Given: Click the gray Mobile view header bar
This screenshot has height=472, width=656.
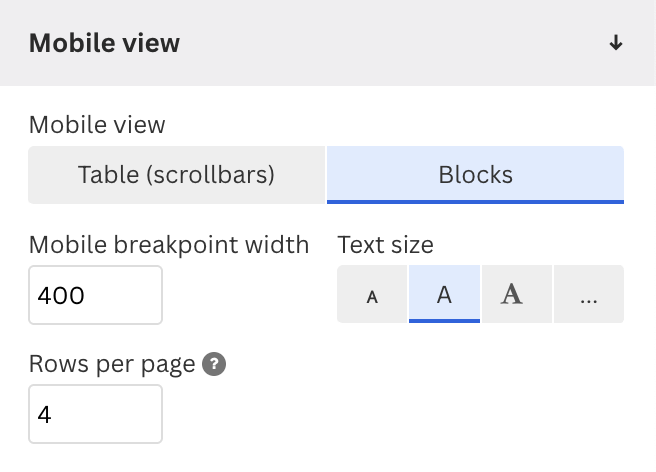Looking at the screenshot, I should click(328, 43).
